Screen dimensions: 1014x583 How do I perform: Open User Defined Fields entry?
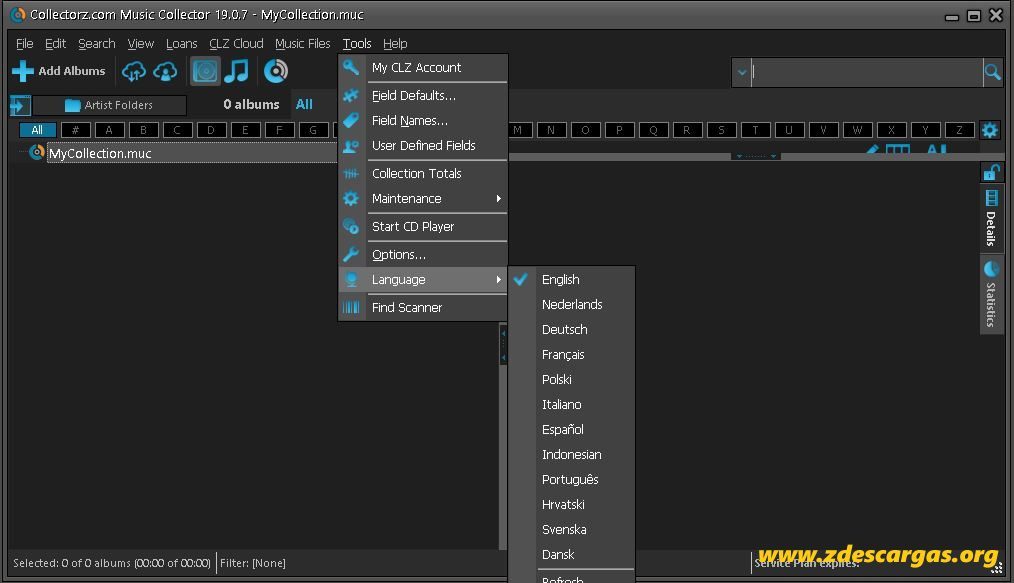click(x=423, y=145)
